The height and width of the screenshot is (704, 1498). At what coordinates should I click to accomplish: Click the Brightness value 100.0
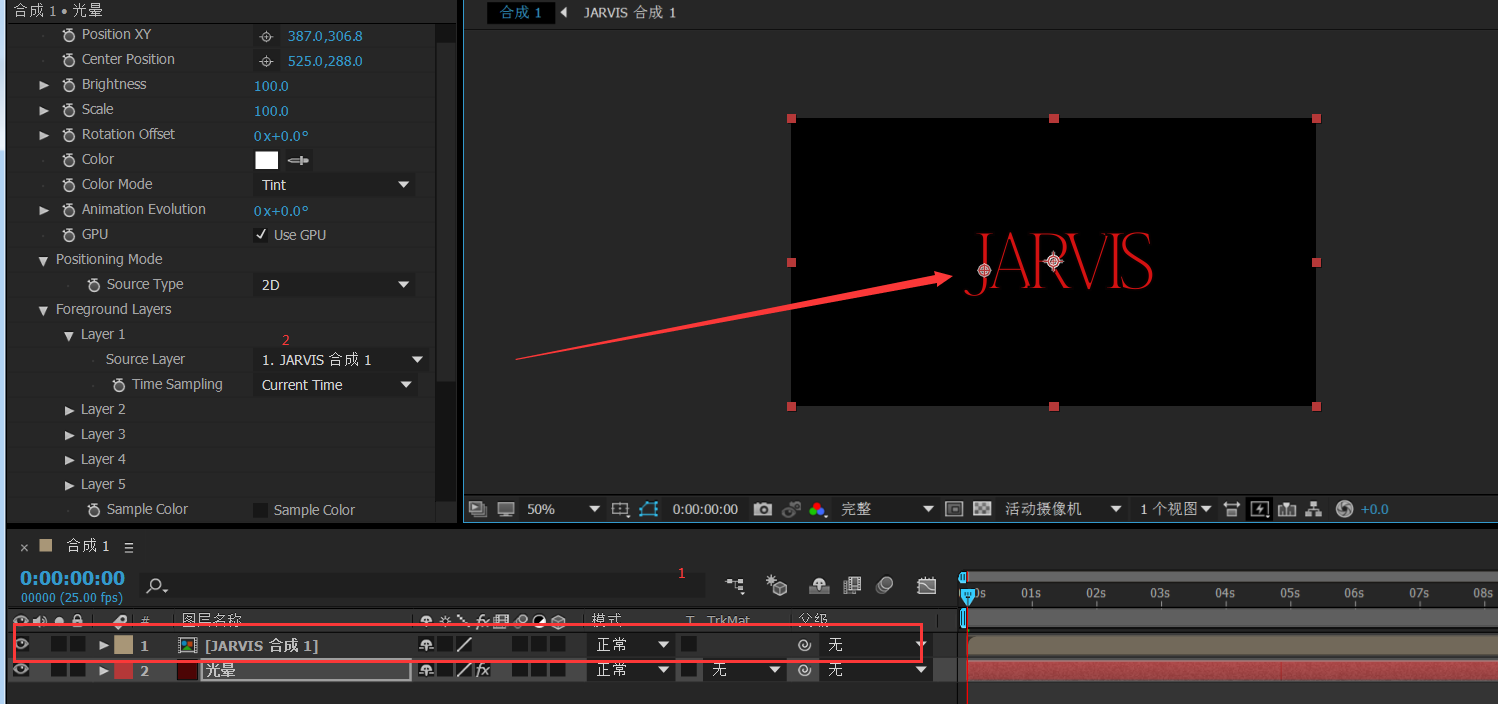click(271, 86)
